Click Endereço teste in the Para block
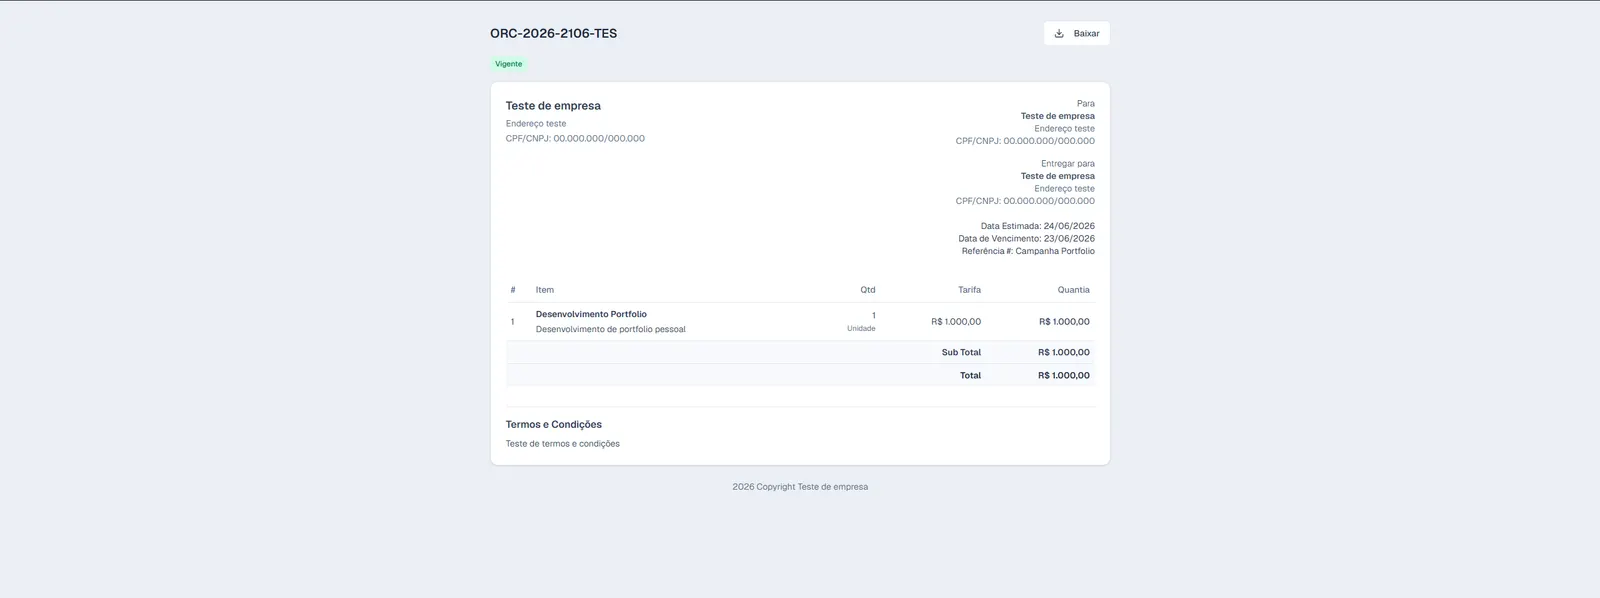Image resolution: width=1600 pixels, height=598 pixels. click(x=1064, y=129)
